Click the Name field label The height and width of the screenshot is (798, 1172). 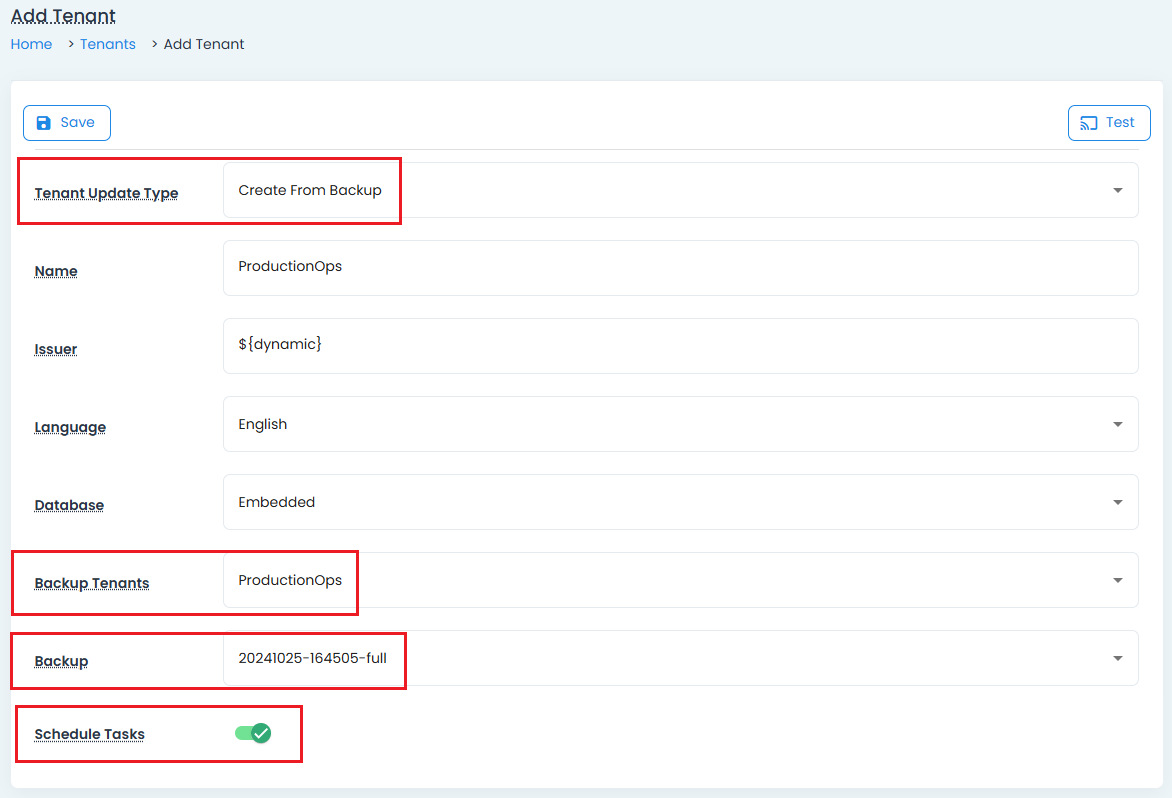click(56, 271)
